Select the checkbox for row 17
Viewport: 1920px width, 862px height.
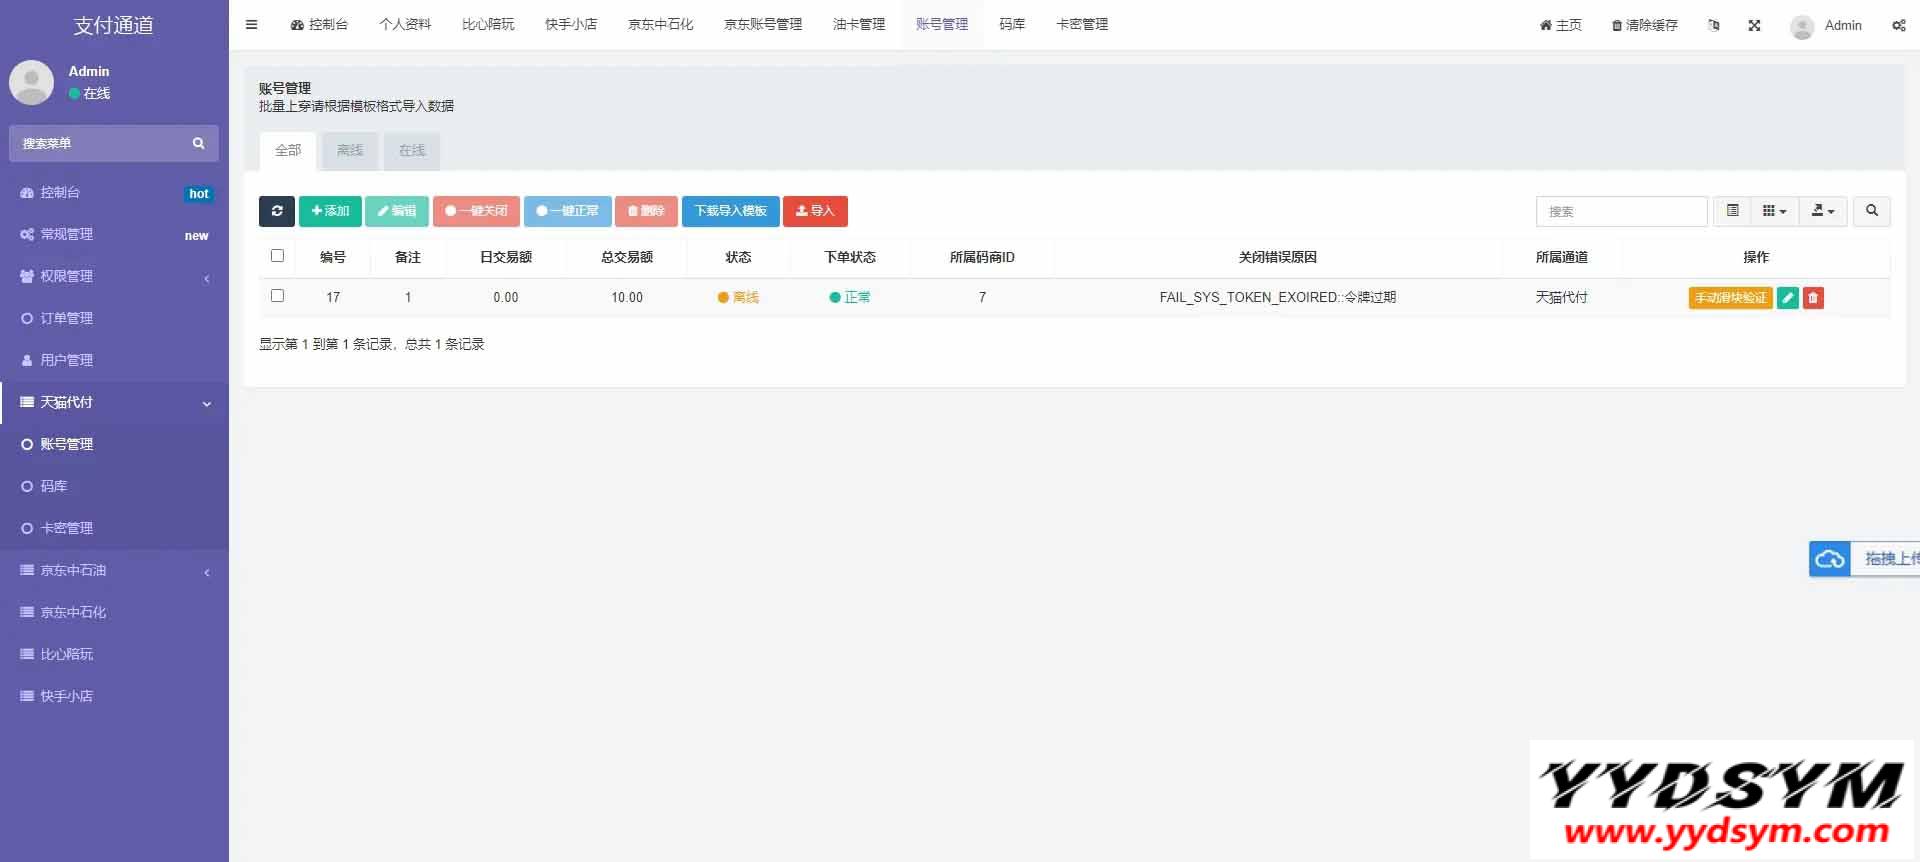(277, 296)
